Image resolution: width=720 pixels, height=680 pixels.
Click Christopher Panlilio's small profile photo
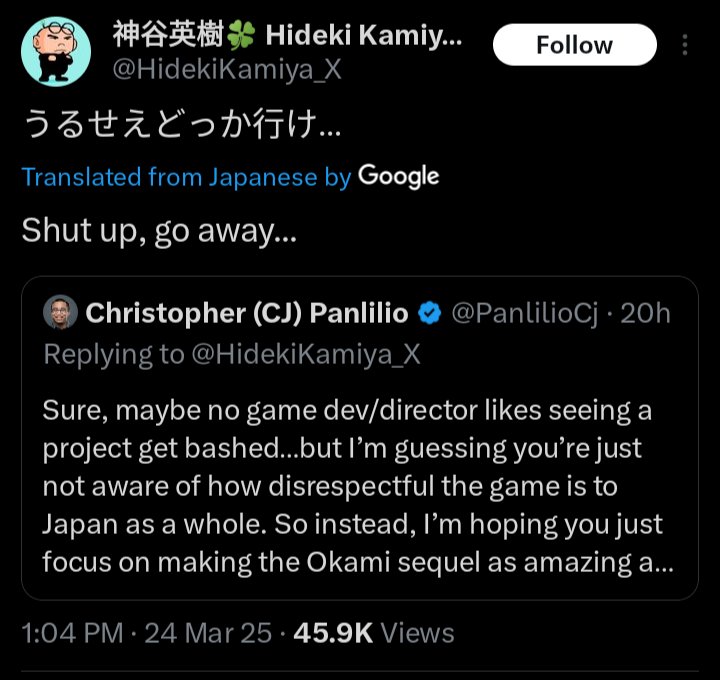(x=60, y=313)
